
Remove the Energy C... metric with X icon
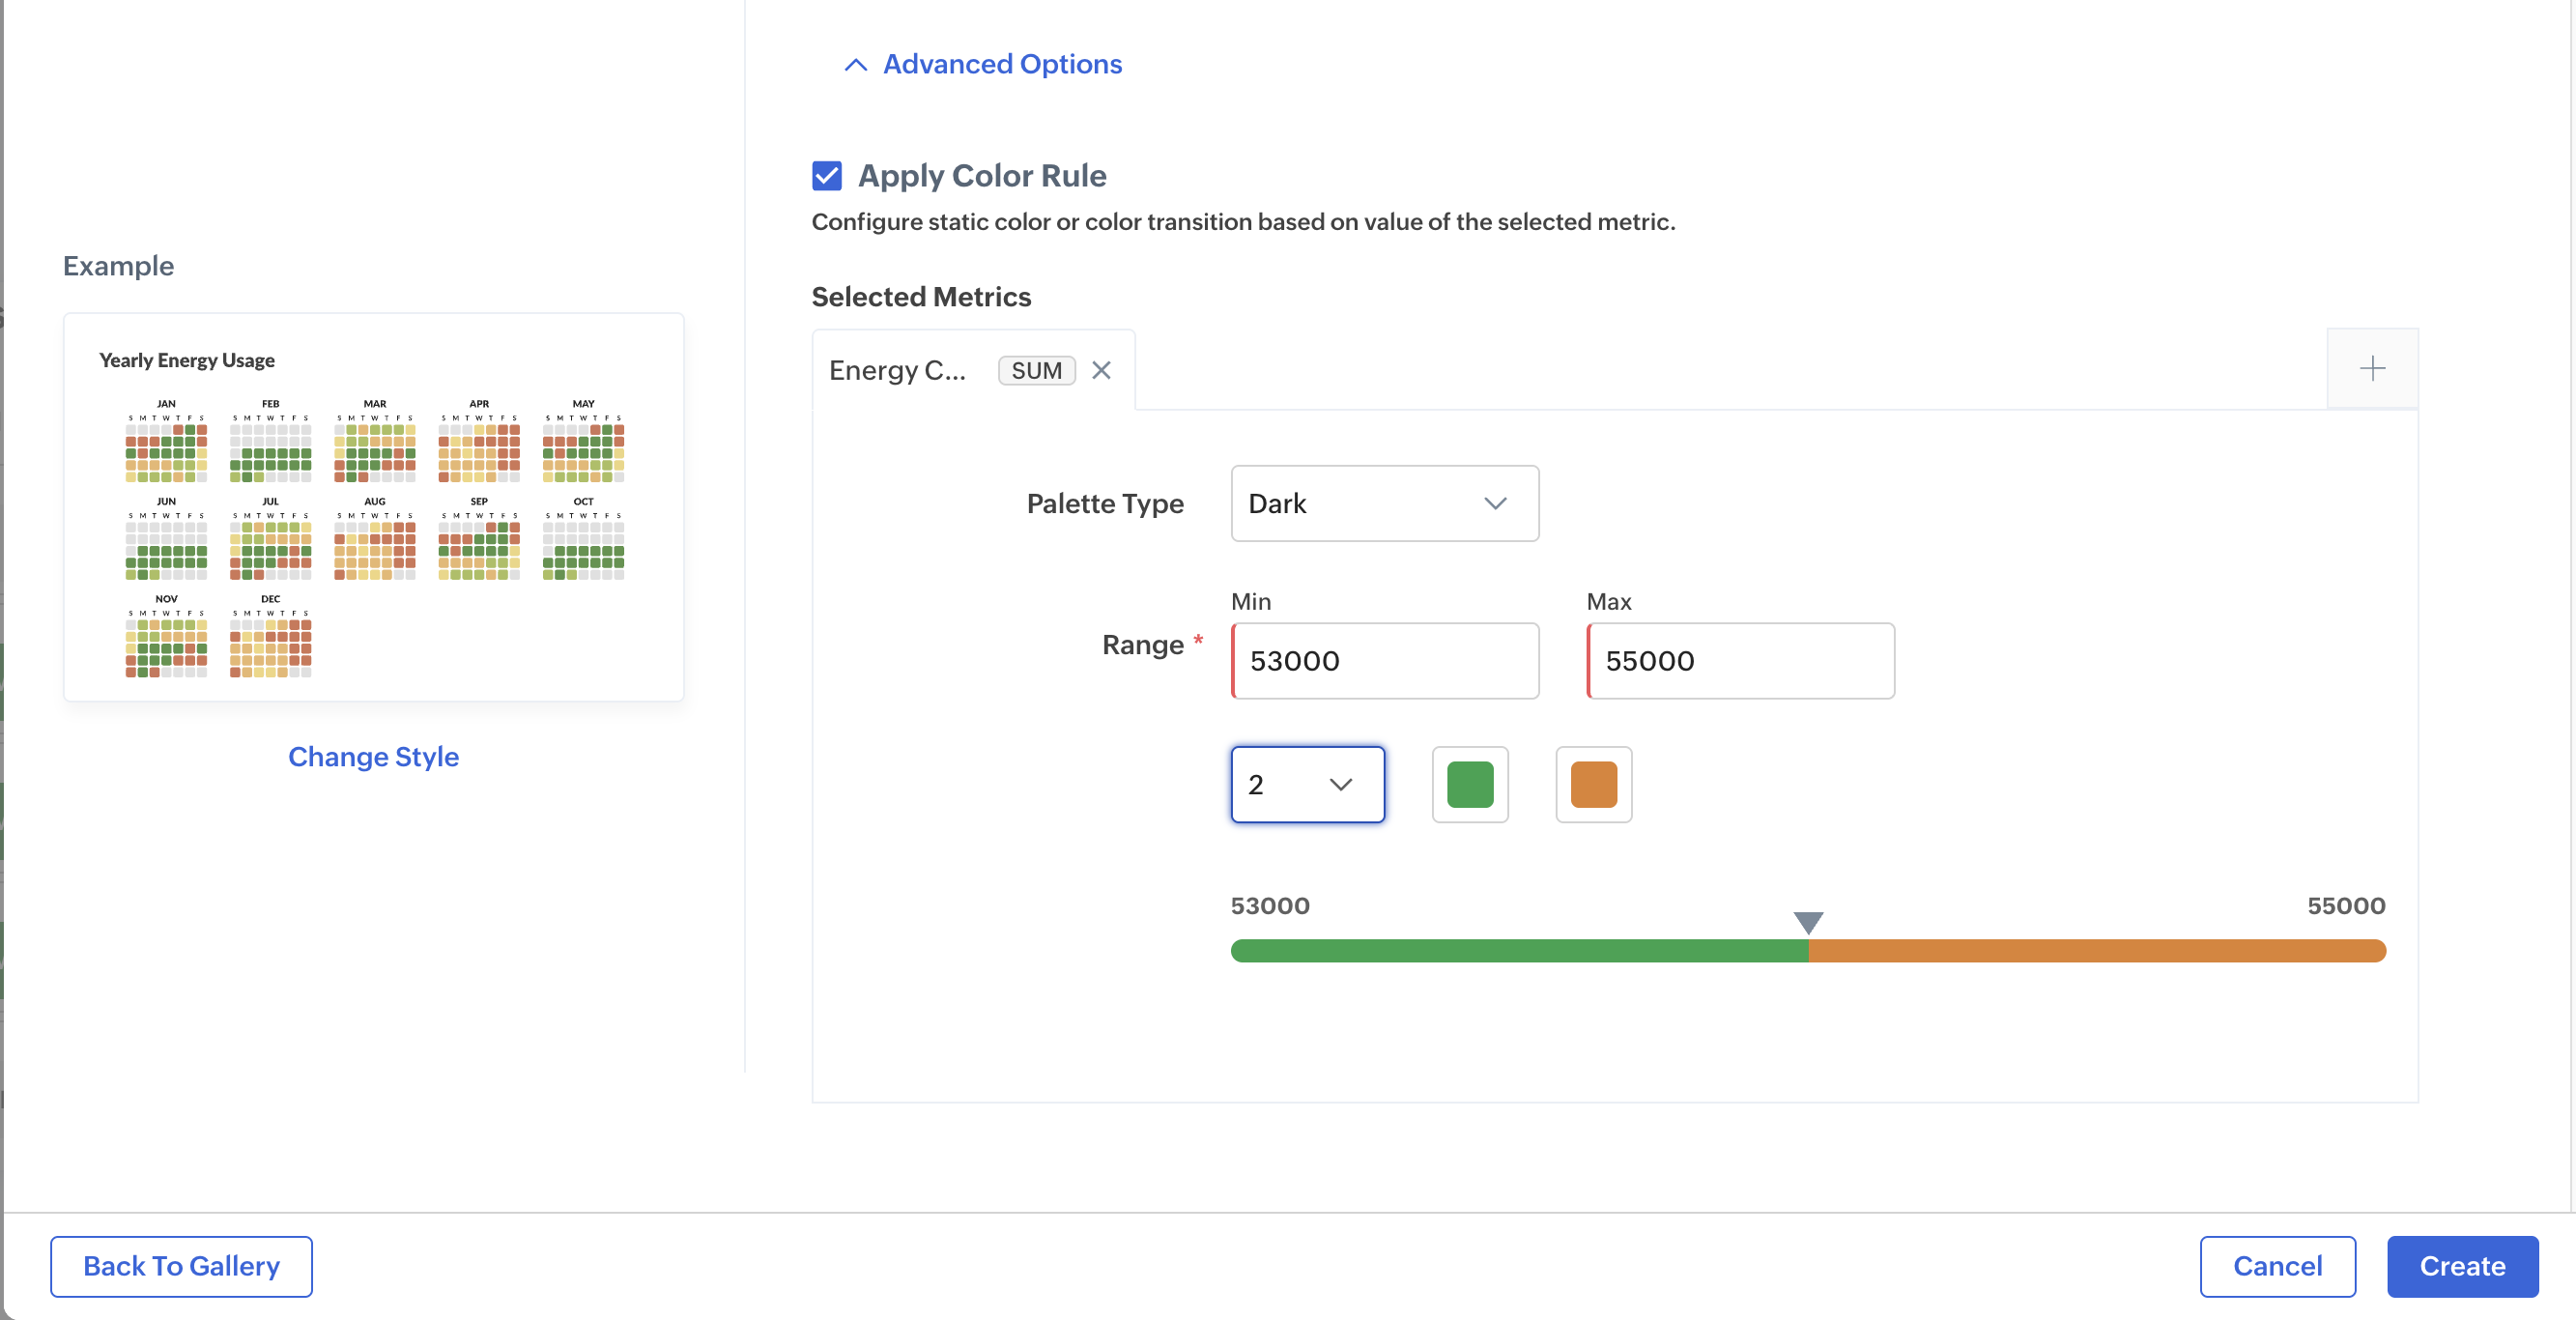pyautogui.click(x=1101, y=370)
